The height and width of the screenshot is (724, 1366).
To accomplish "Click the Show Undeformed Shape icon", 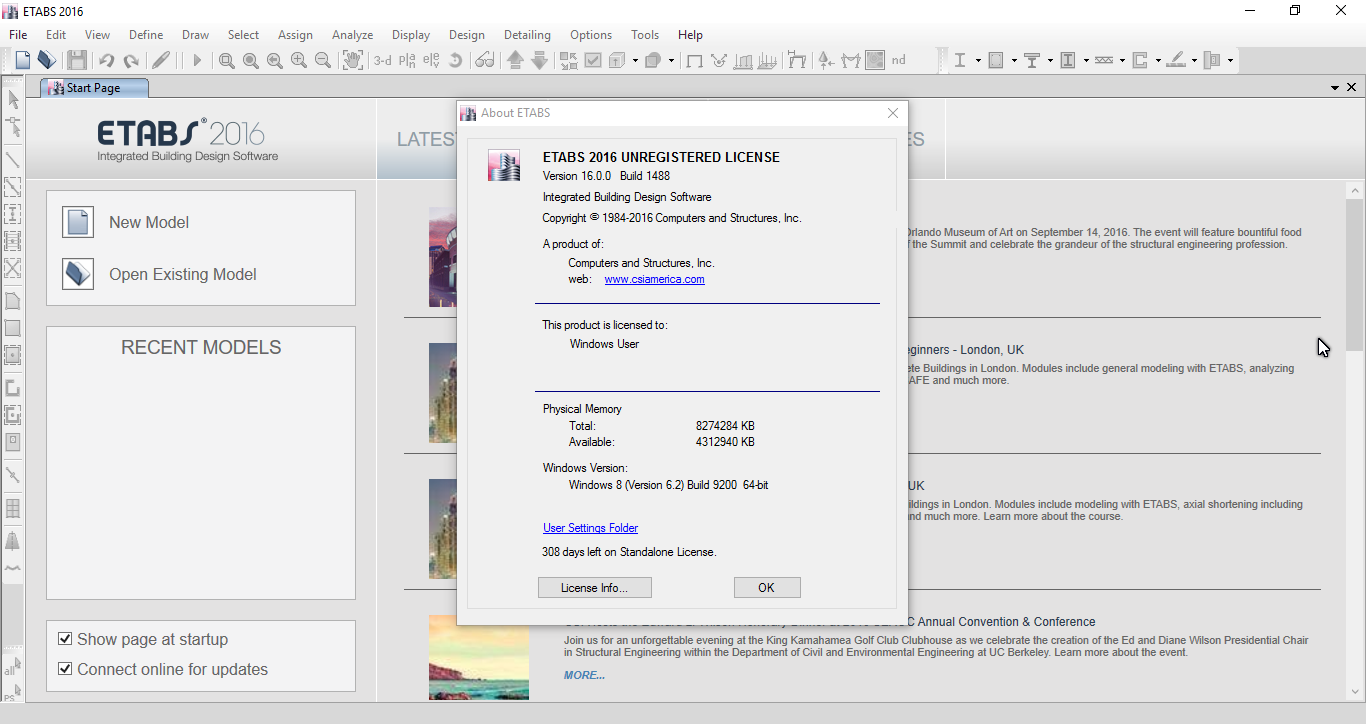I will (x=694, y=61).
